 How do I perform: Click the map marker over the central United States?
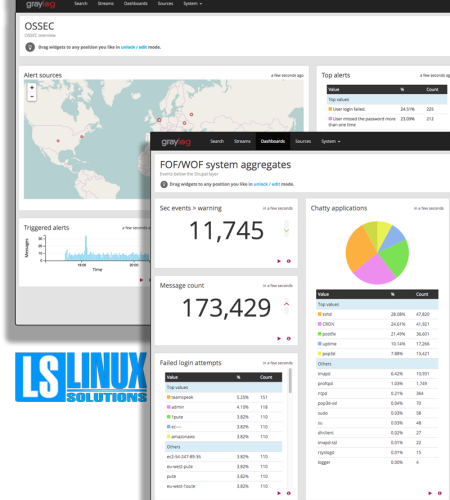click(x=58, y=141)
